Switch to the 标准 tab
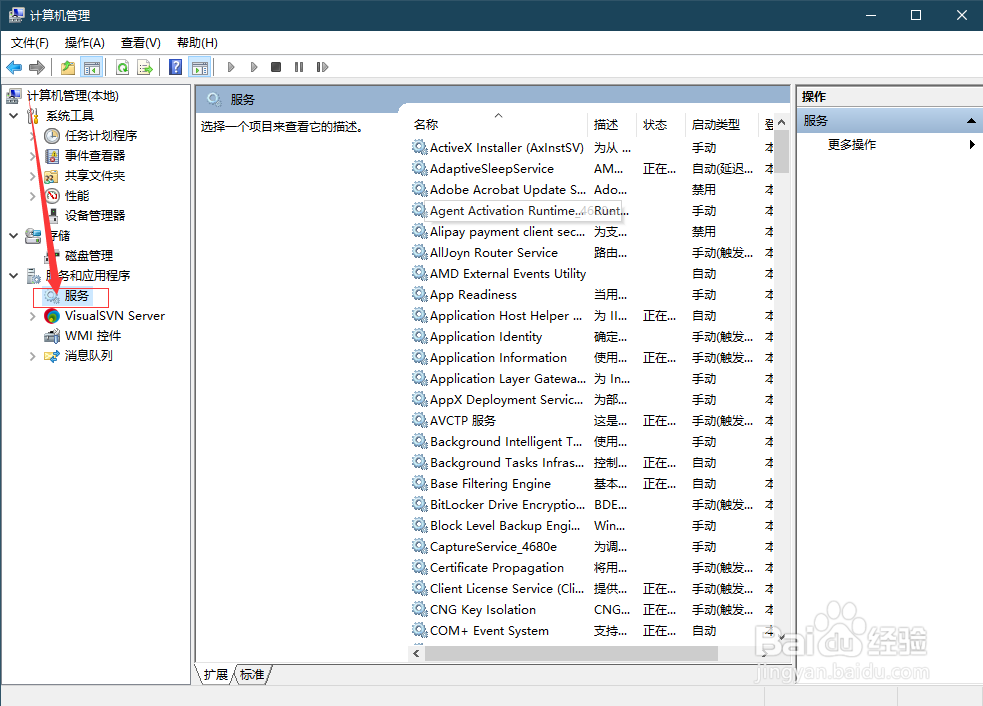The height and width of the screenshot is (706, 983). click(253, 674)
